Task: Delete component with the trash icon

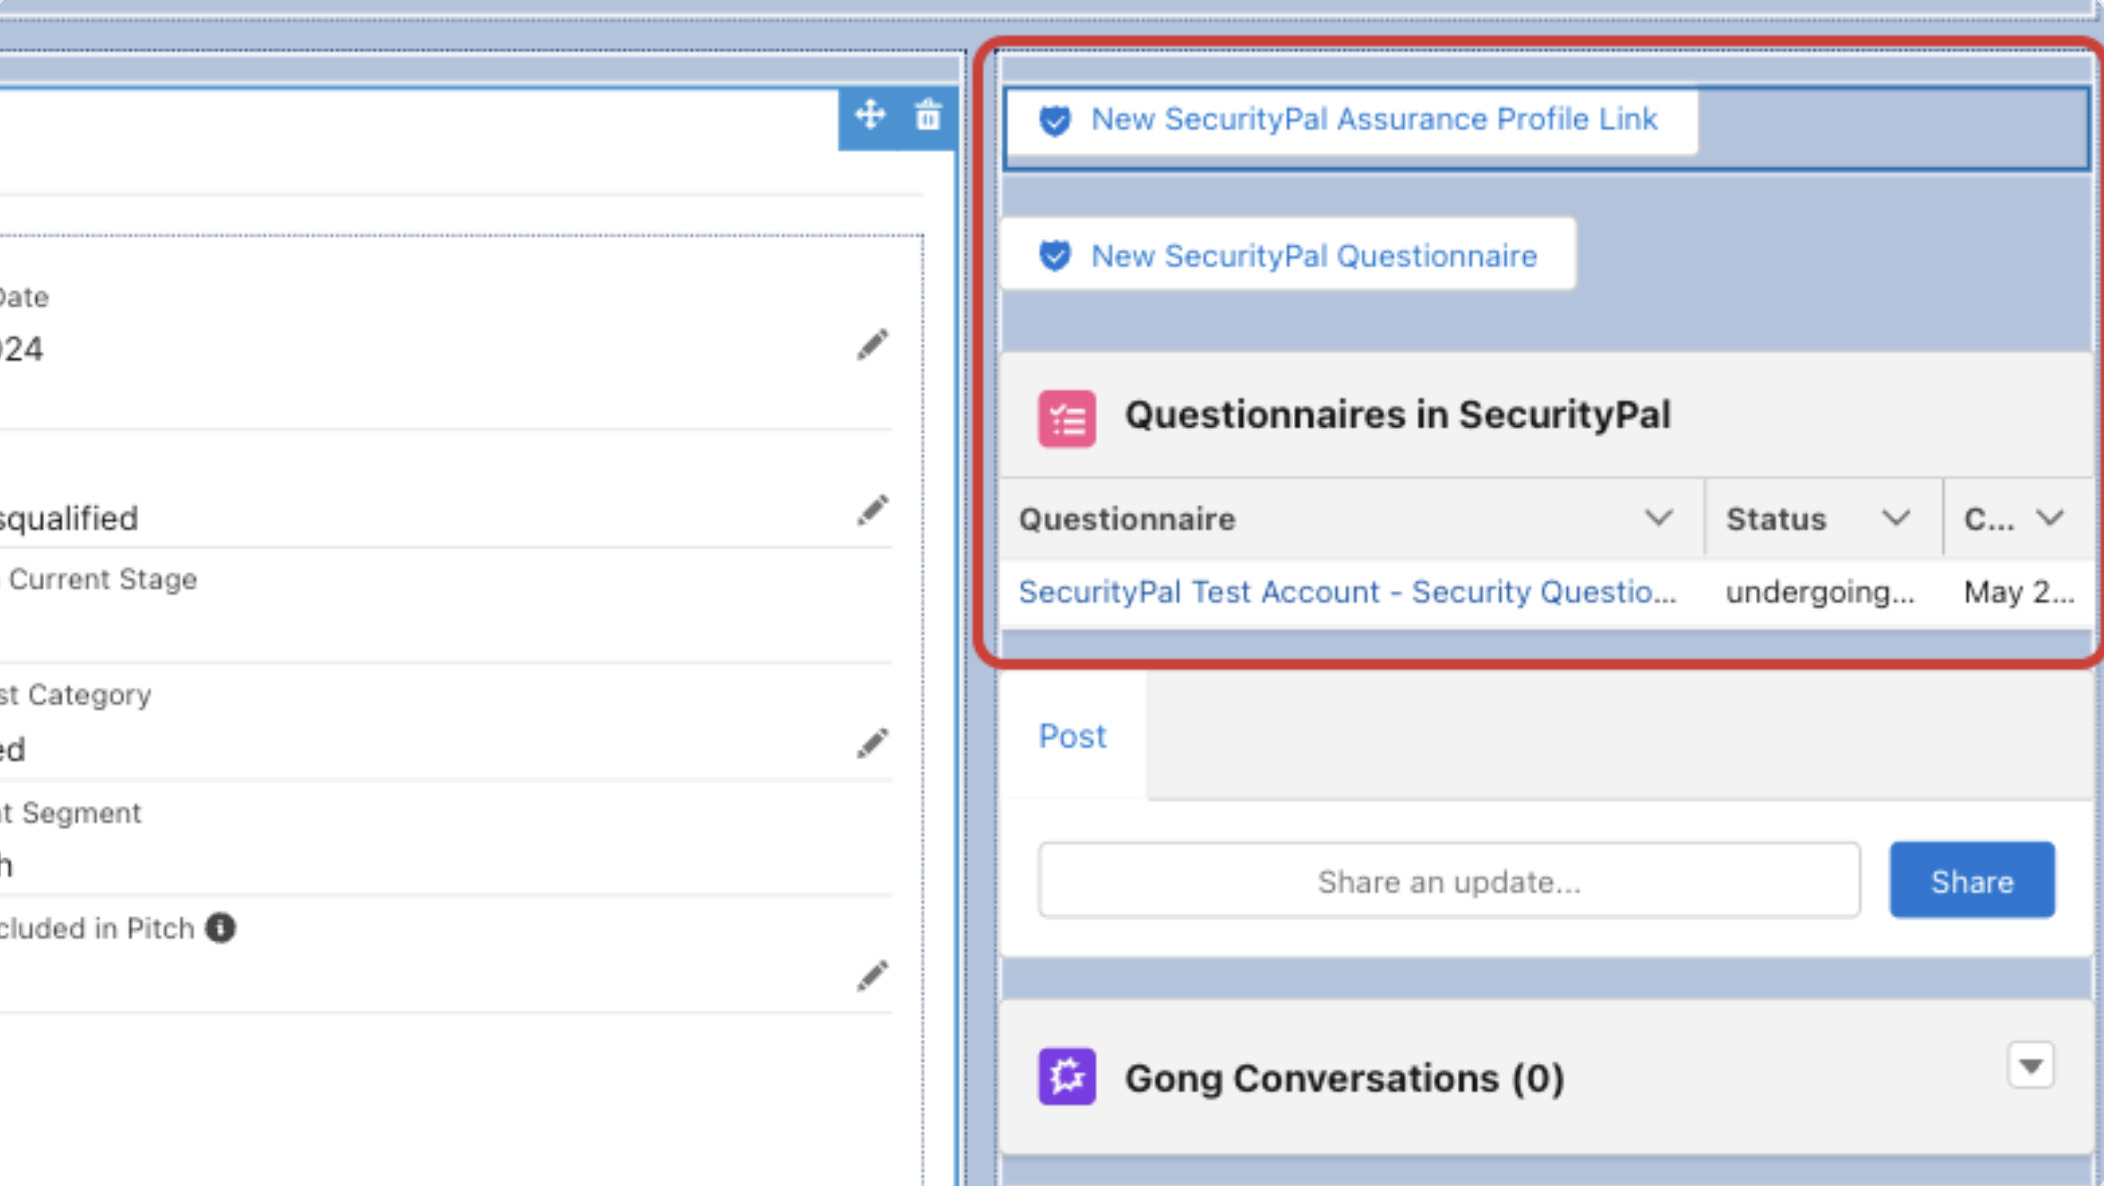Action: click(928, 115)
